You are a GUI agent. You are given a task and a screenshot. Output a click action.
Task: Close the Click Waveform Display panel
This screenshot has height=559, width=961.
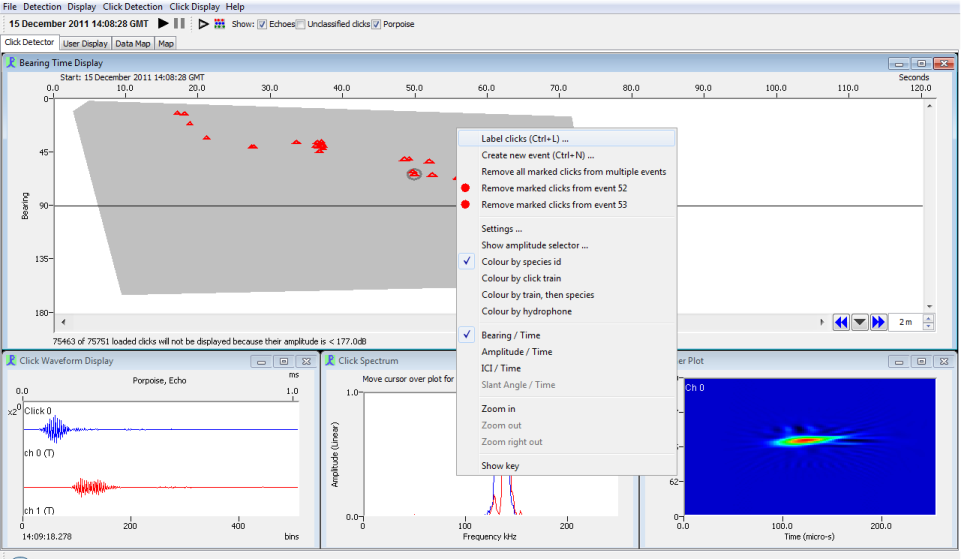tap(306, 362)
